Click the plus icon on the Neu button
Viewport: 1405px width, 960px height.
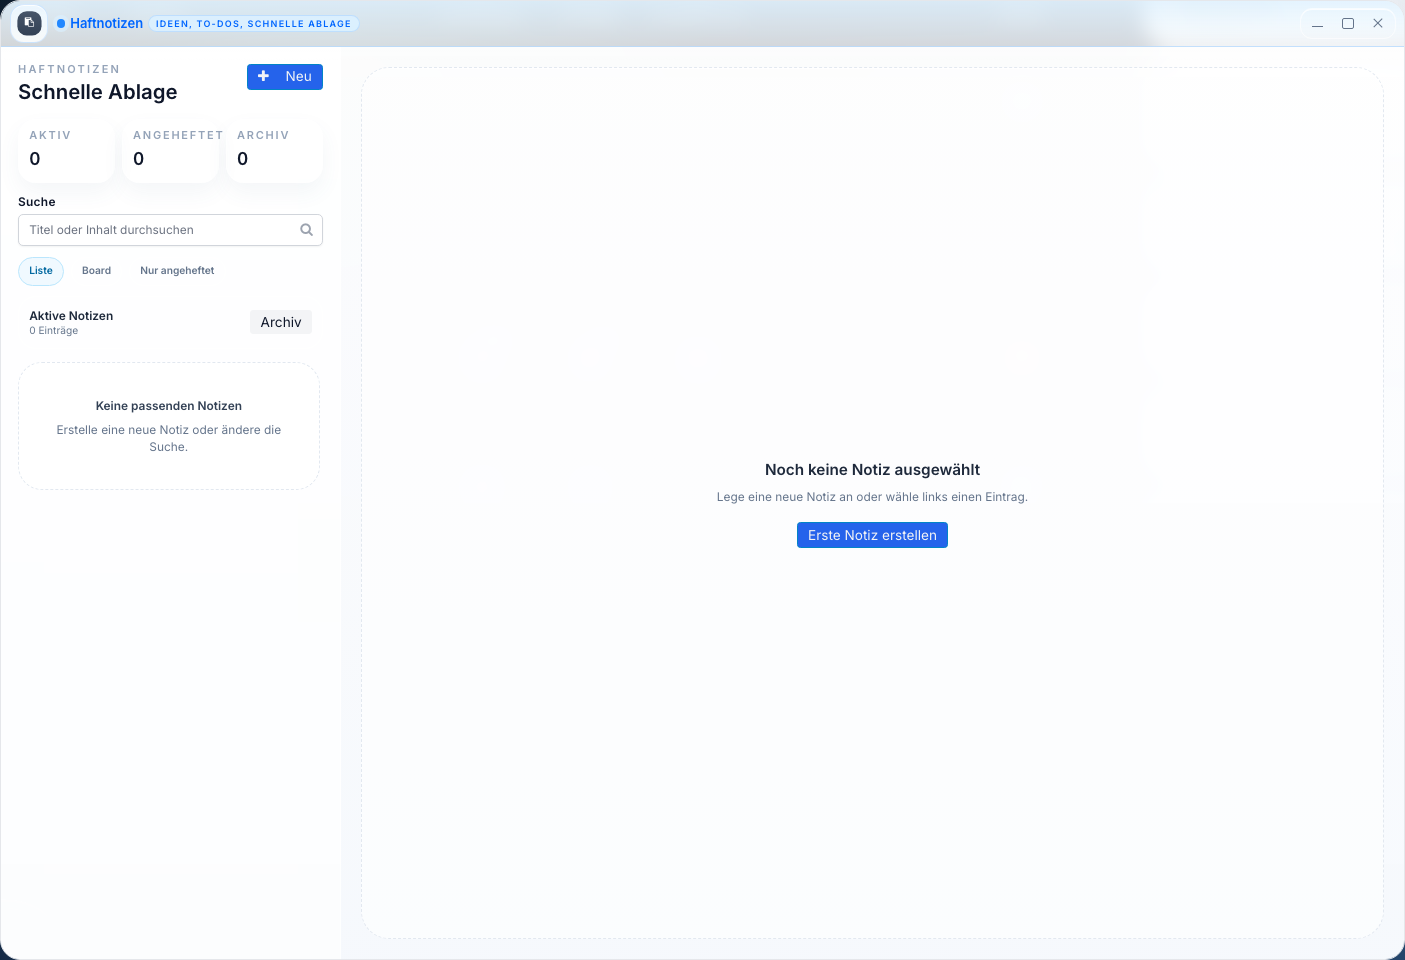264,76
